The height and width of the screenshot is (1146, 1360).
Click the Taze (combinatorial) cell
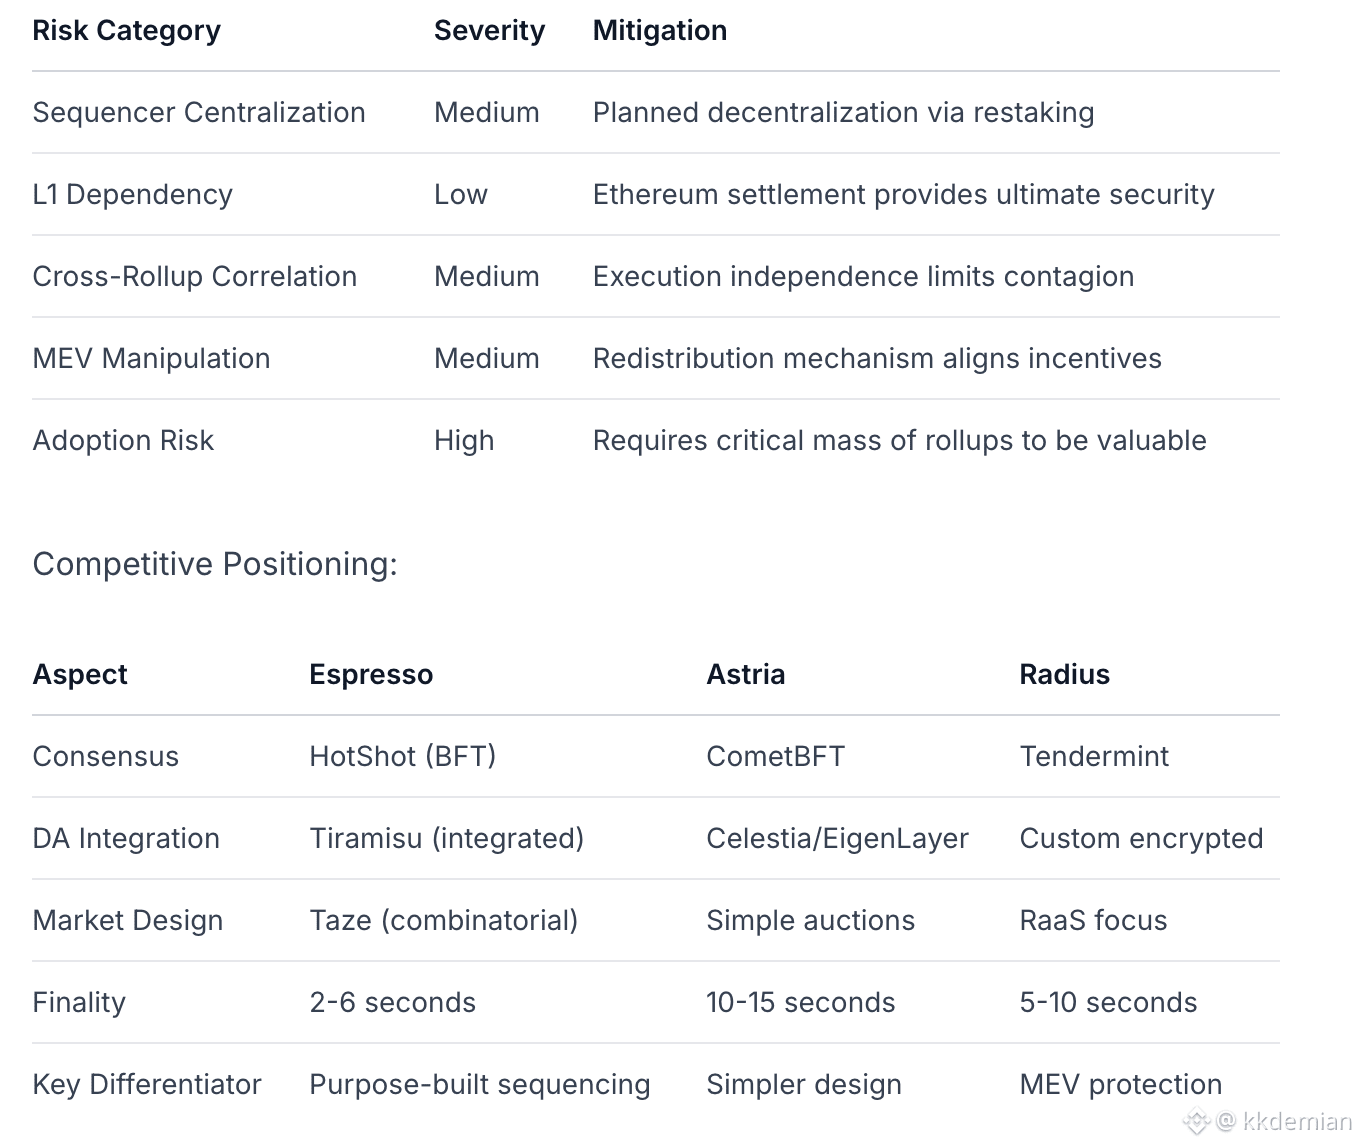[x=443, y=921]
